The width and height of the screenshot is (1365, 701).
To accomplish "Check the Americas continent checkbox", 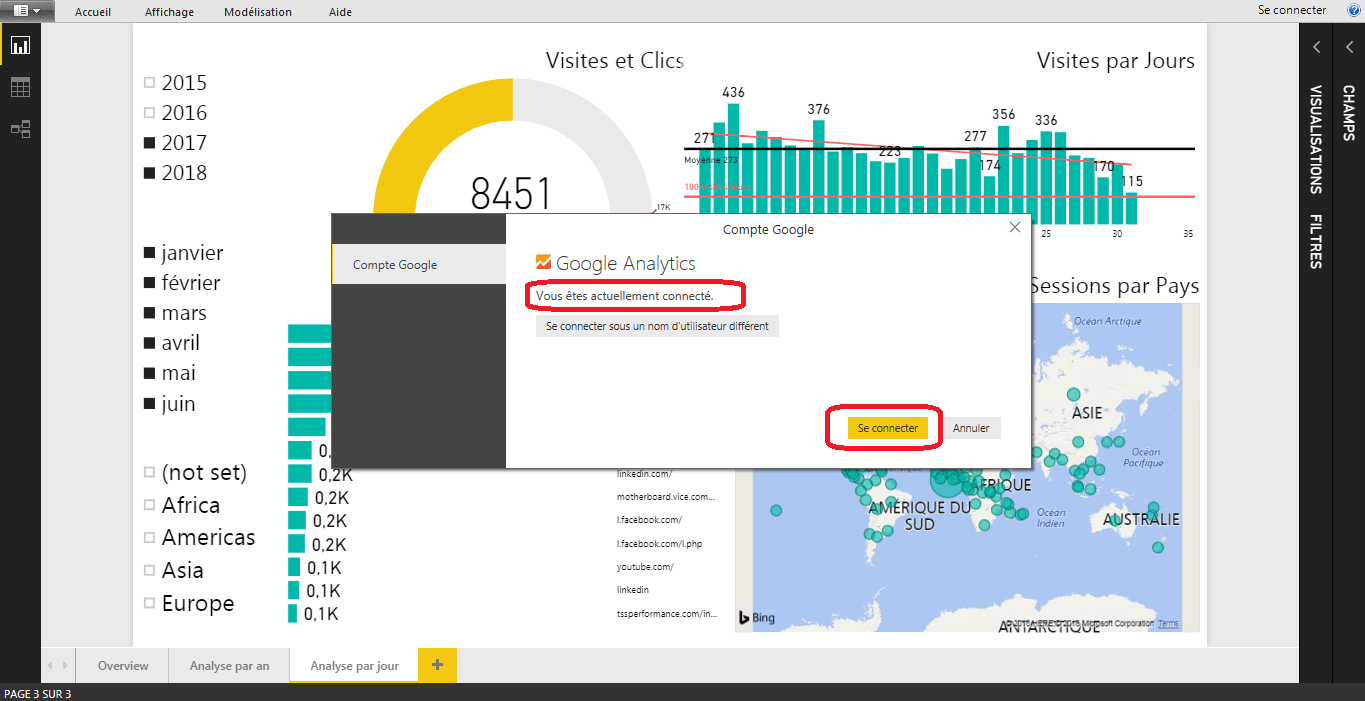I will 150,538.
